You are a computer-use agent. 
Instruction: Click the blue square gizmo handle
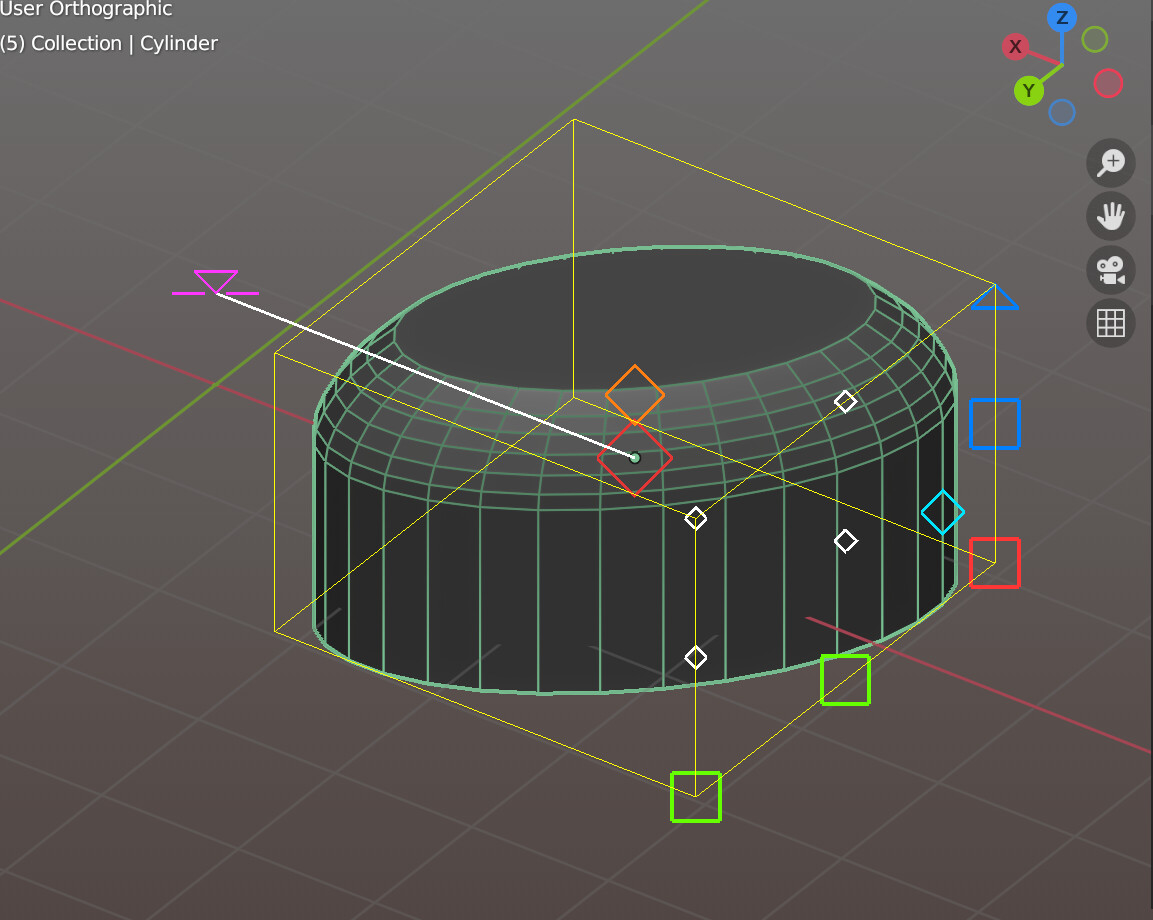click(994, 424)
